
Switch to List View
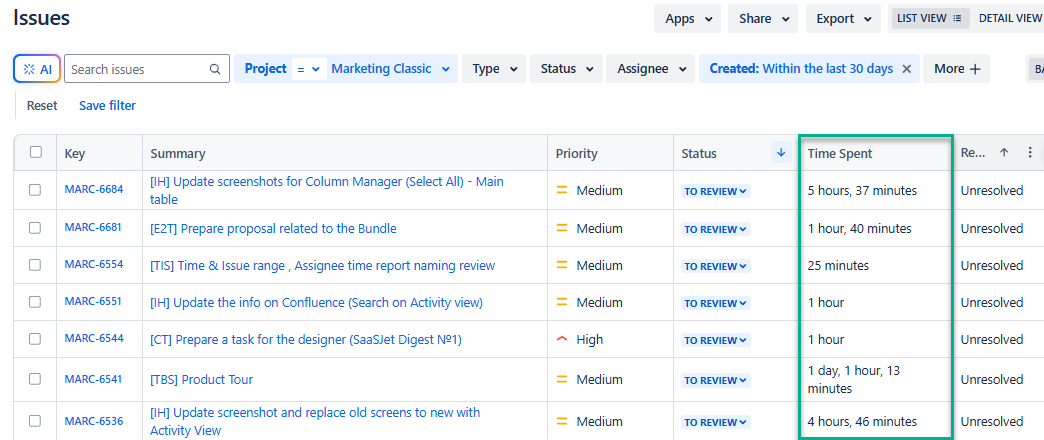[x=929, y=19]
